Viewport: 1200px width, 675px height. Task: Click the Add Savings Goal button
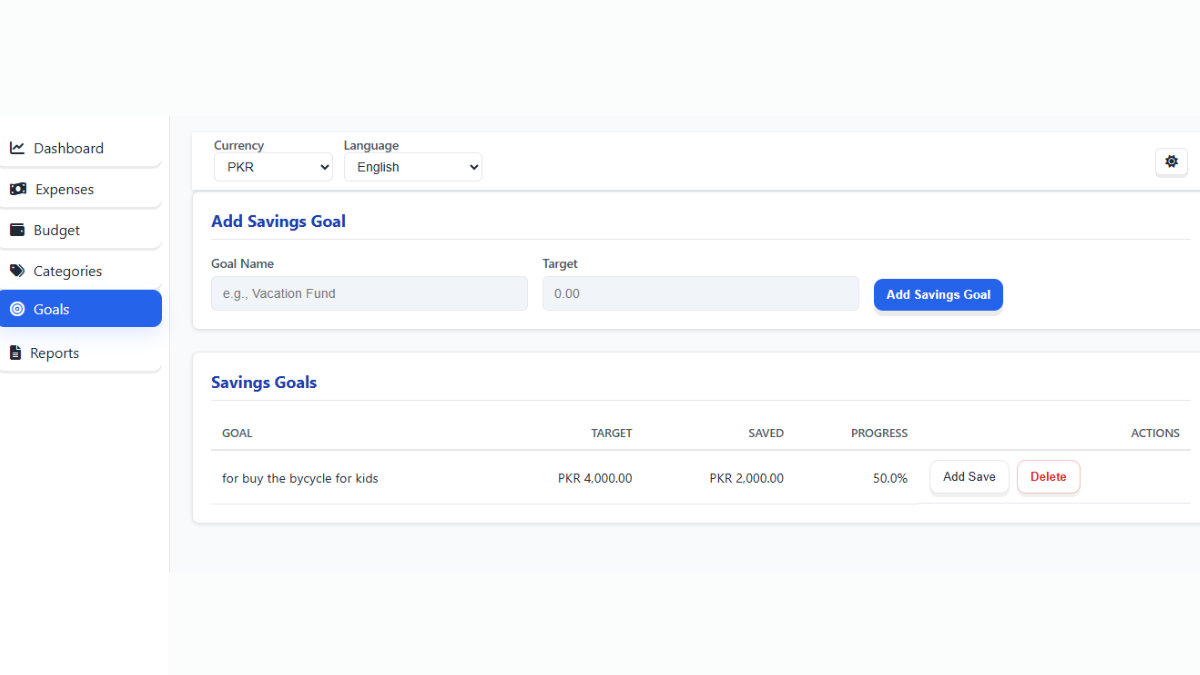pos(938,294)
